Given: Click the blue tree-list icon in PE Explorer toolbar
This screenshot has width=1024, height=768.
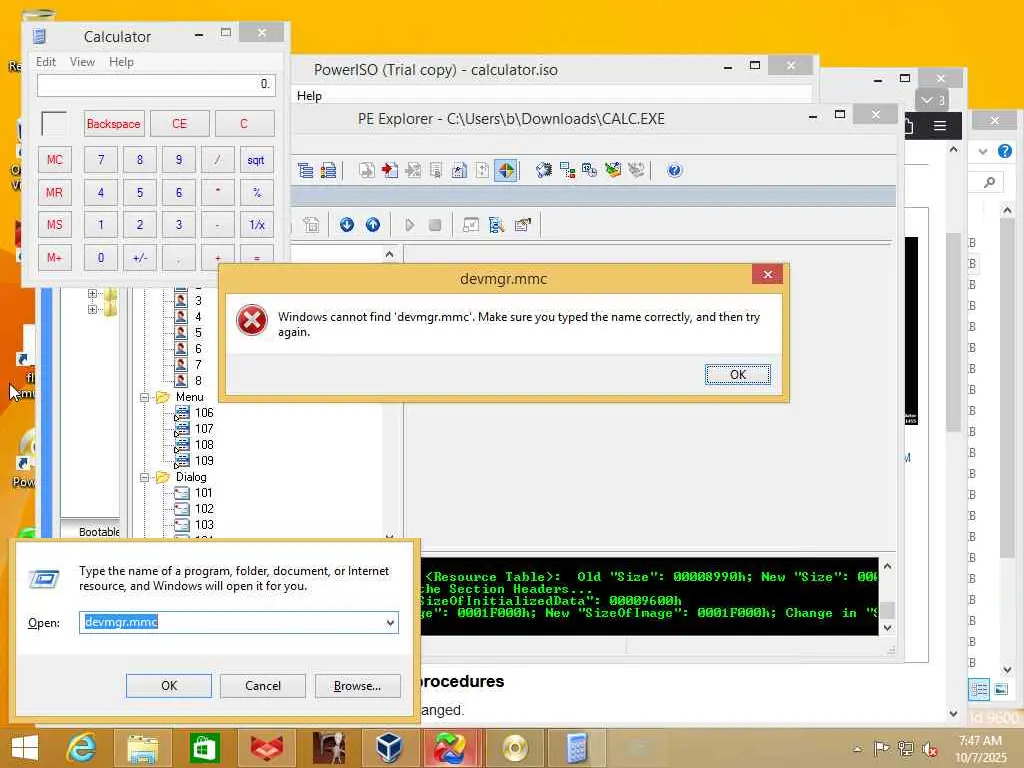Looking at the screenshot, I should pyautogui.click(x=305, y=170).
